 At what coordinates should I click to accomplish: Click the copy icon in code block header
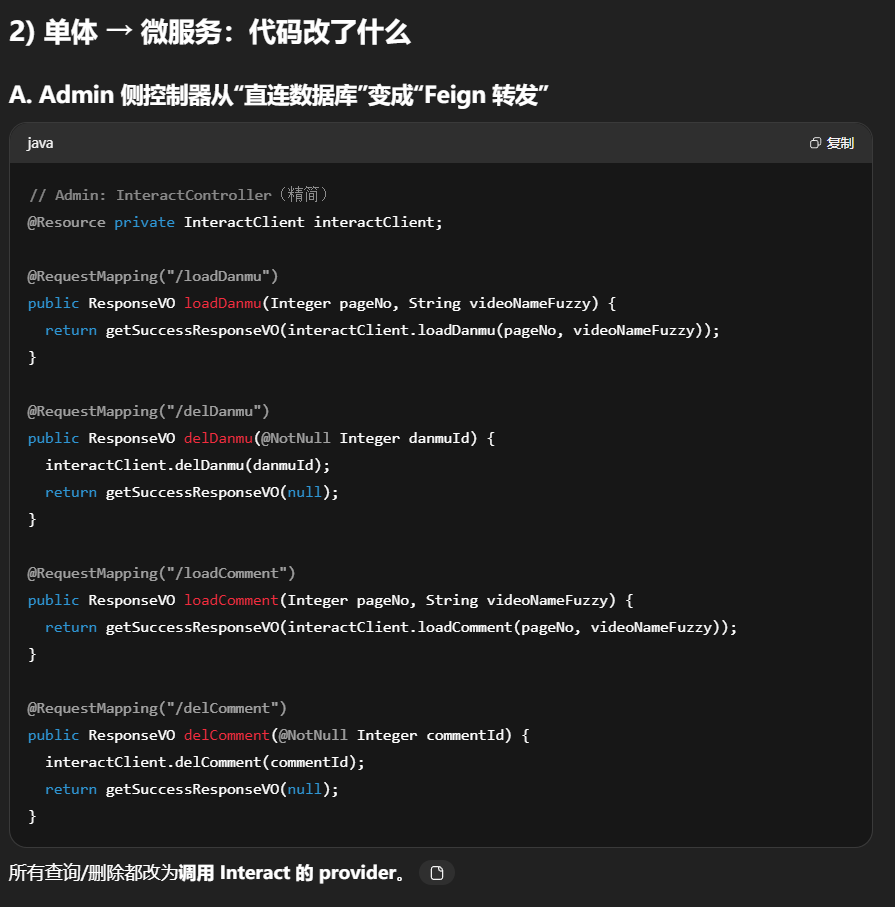(815, 143)
